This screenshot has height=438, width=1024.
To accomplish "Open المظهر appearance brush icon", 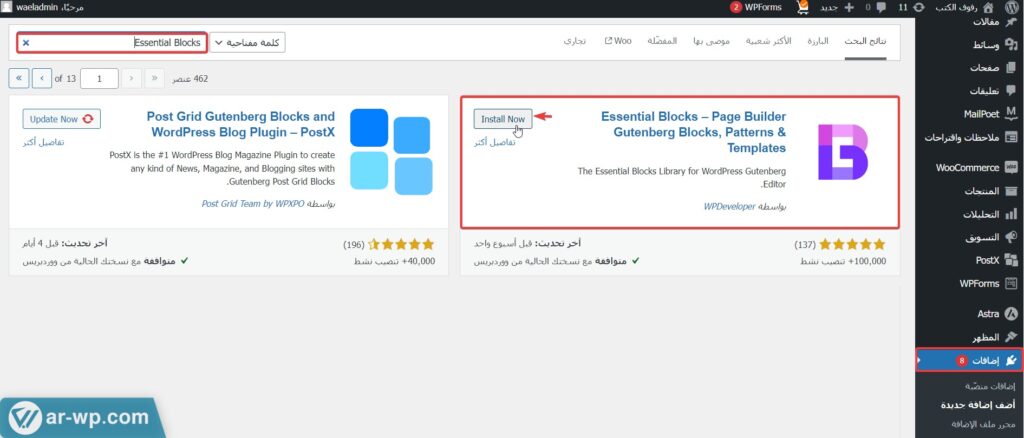I will [1011, 337].
